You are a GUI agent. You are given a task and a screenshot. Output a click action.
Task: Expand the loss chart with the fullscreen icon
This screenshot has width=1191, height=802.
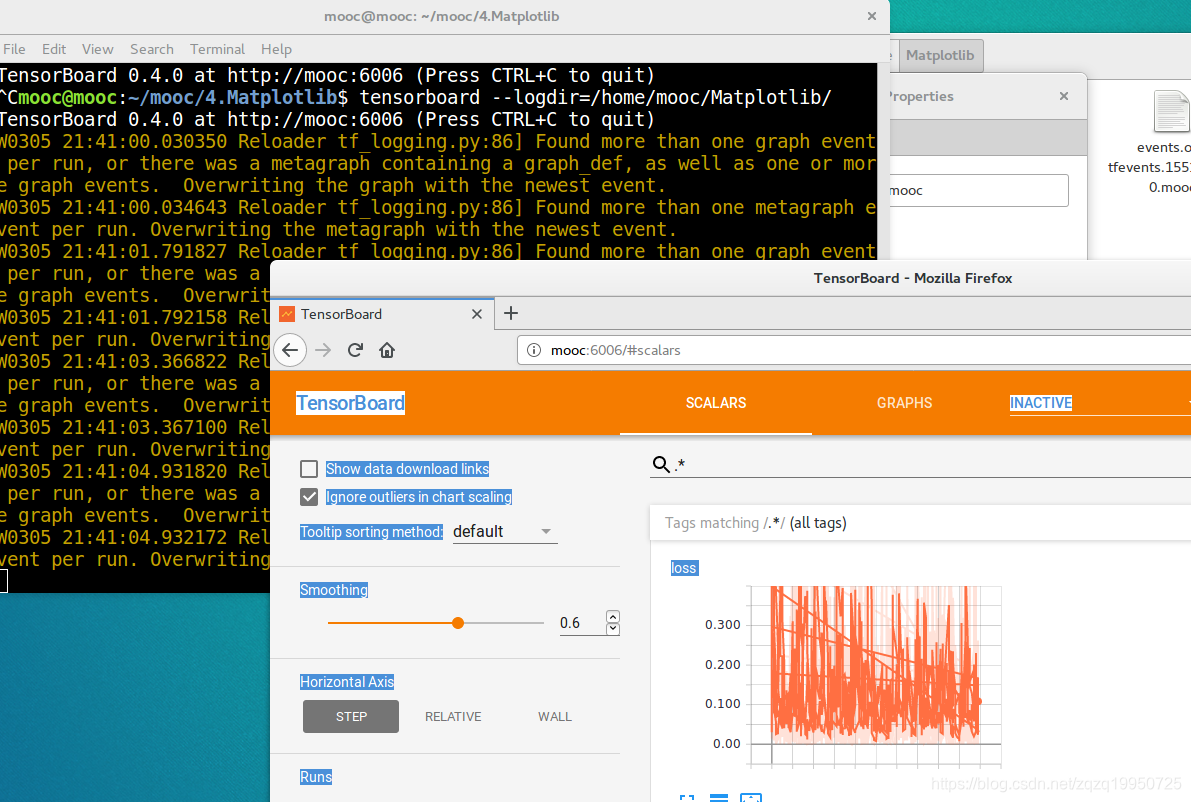[x=687, y=797]
